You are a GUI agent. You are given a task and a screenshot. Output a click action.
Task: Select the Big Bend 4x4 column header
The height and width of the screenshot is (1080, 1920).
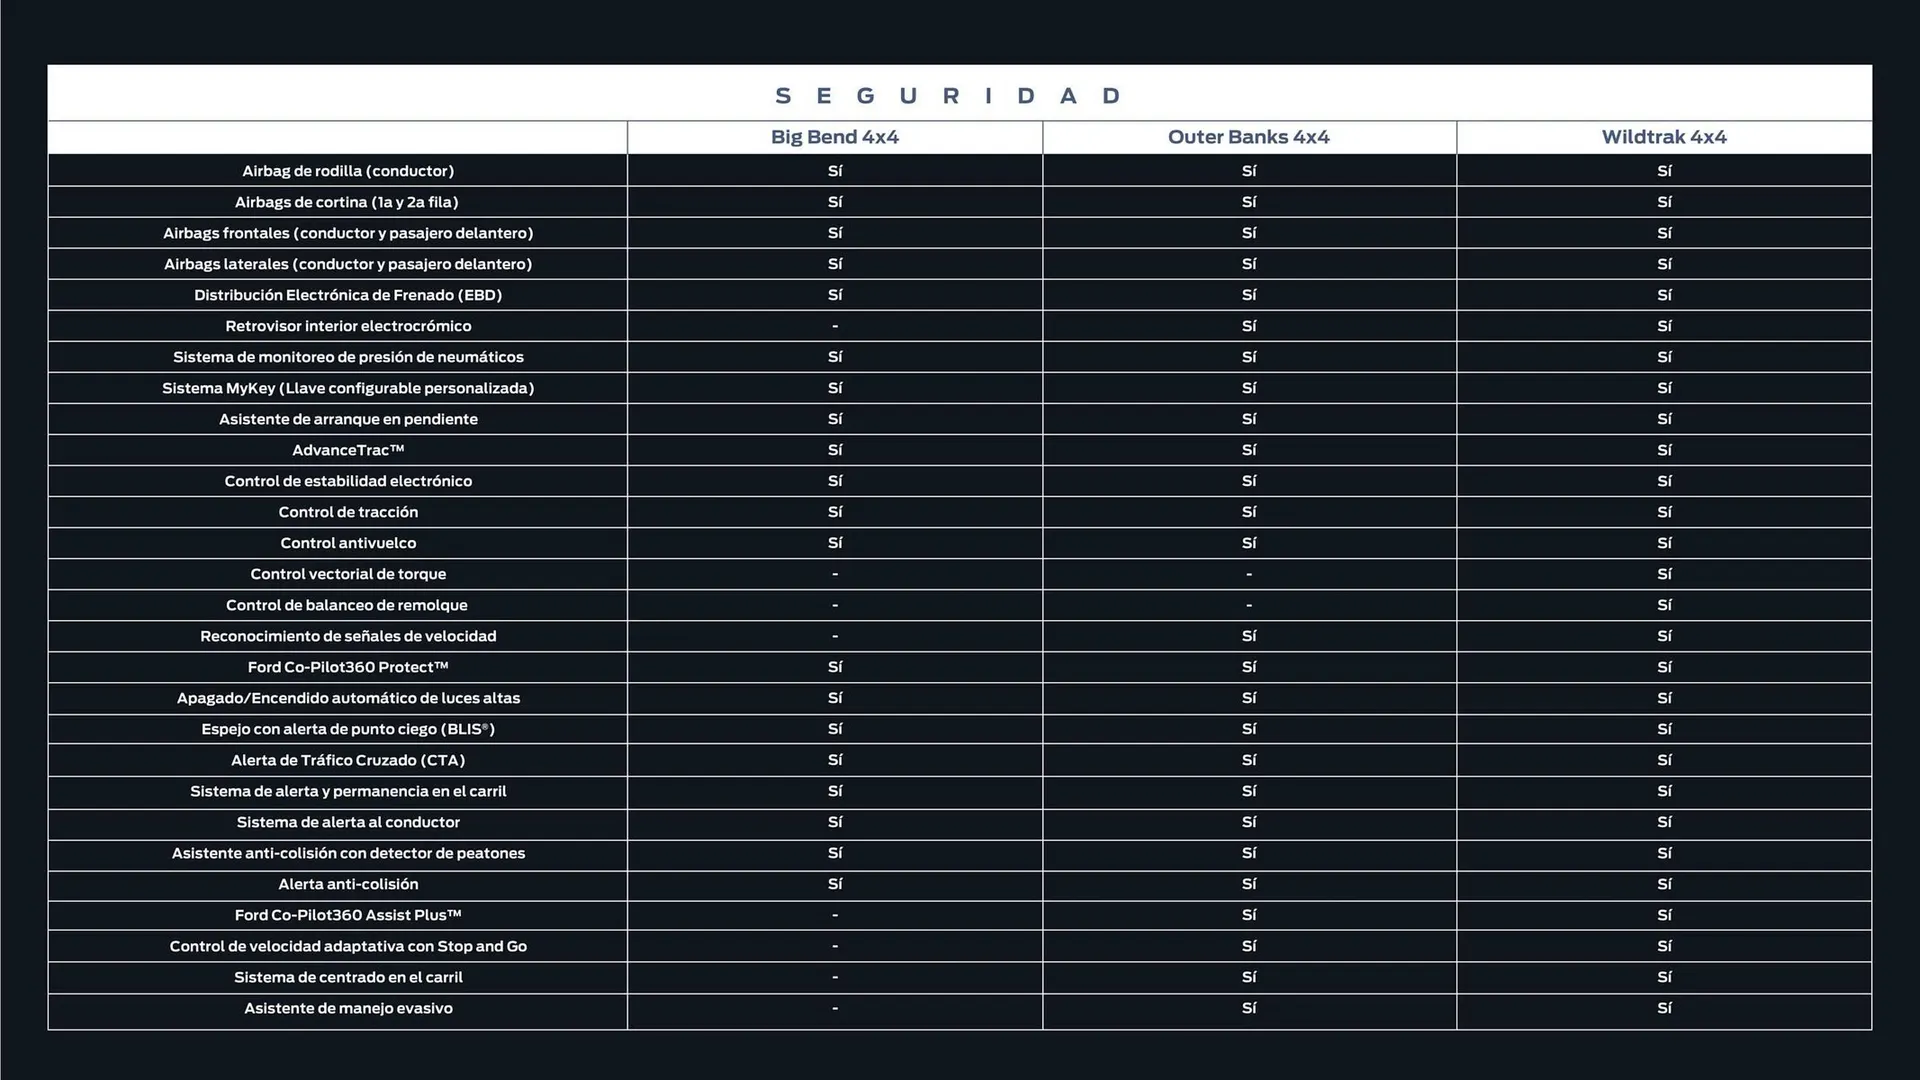coord(835,137)
